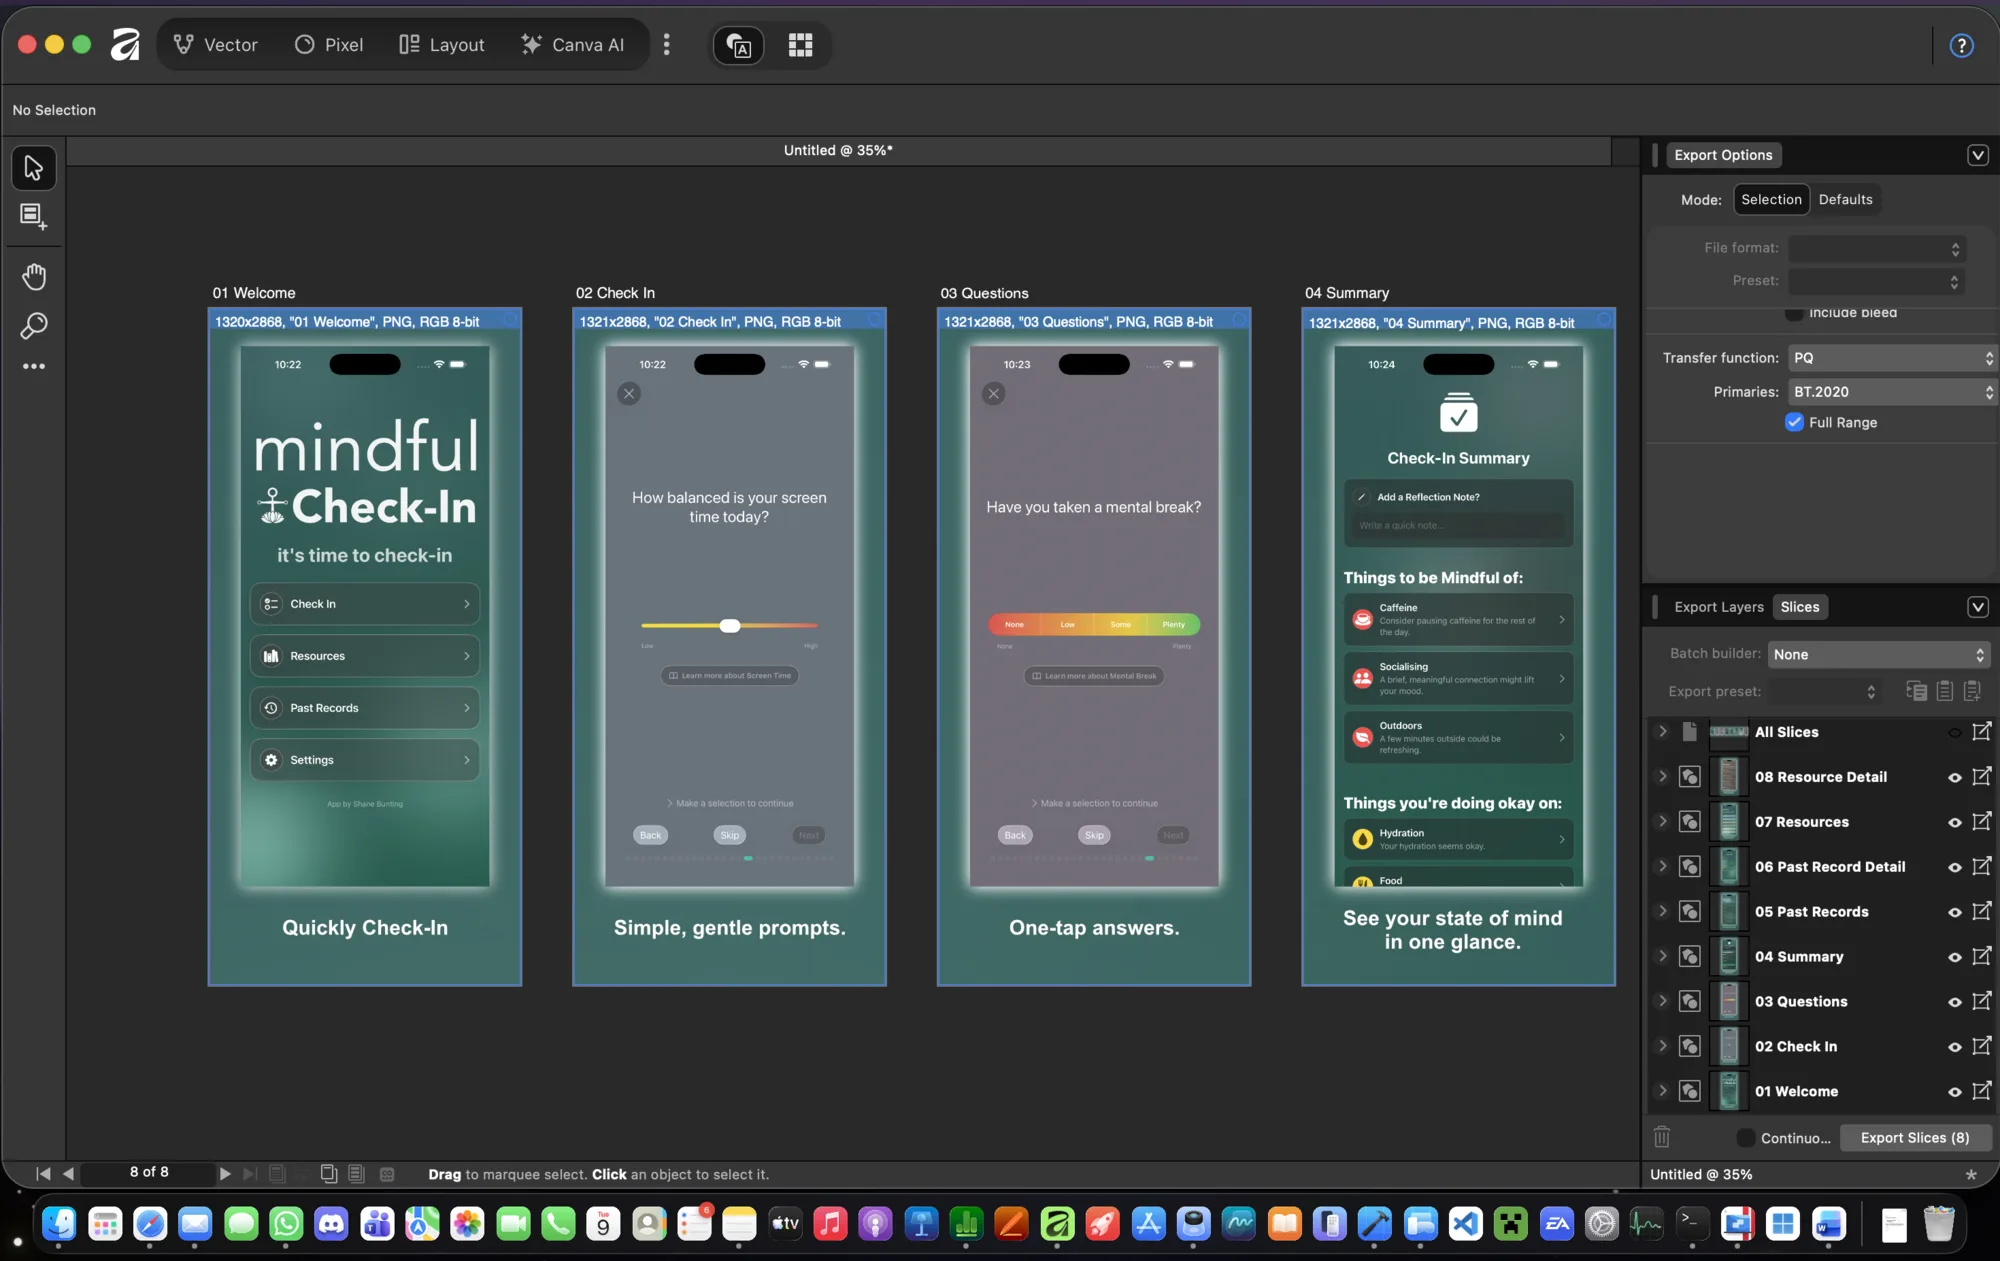Activate the Hand pan tool
The image size is (2000, 1261).
coord(34,276)
